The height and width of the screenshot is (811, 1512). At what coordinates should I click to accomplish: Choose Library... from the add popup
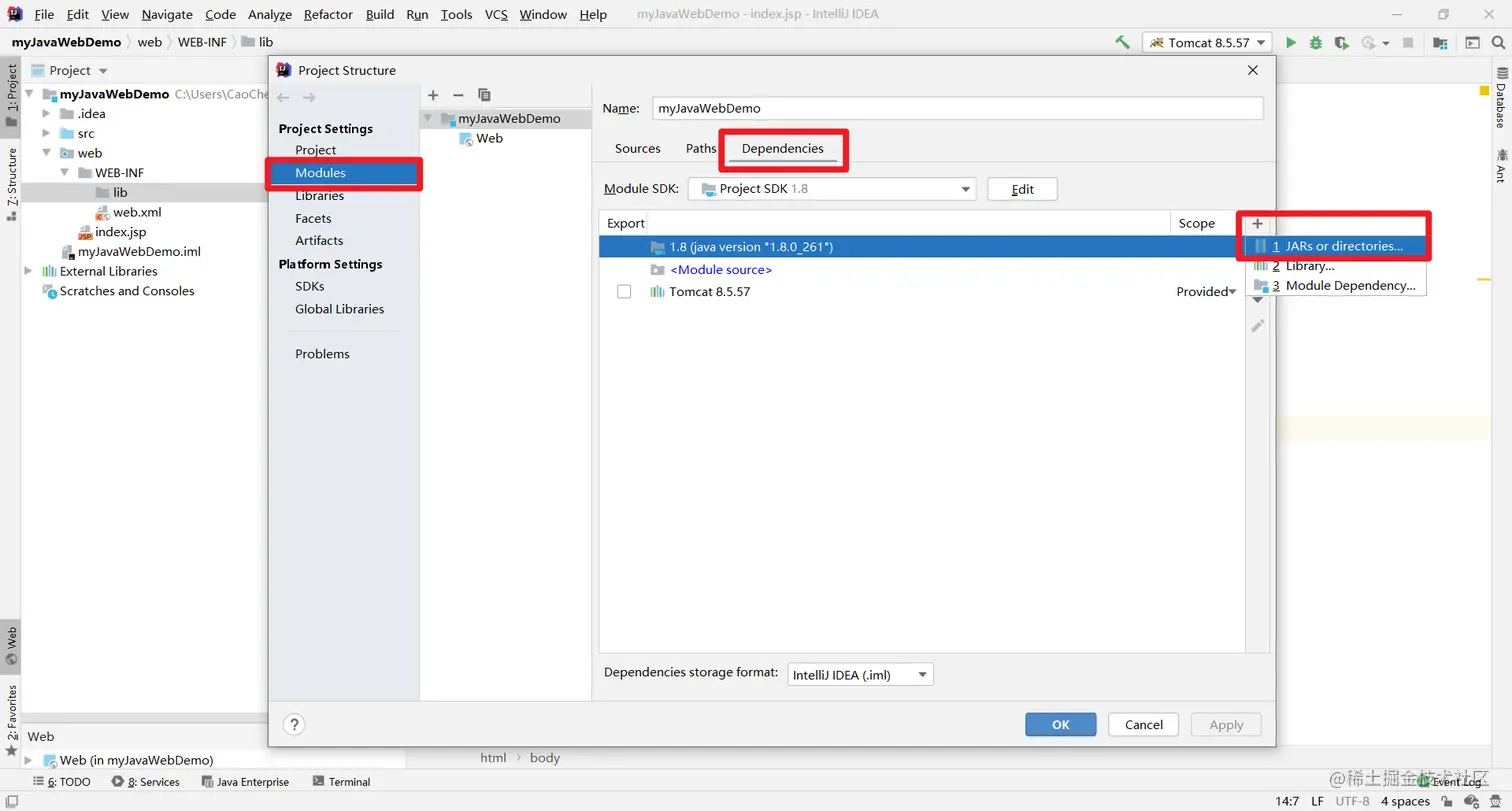(x=1337, y=266)
